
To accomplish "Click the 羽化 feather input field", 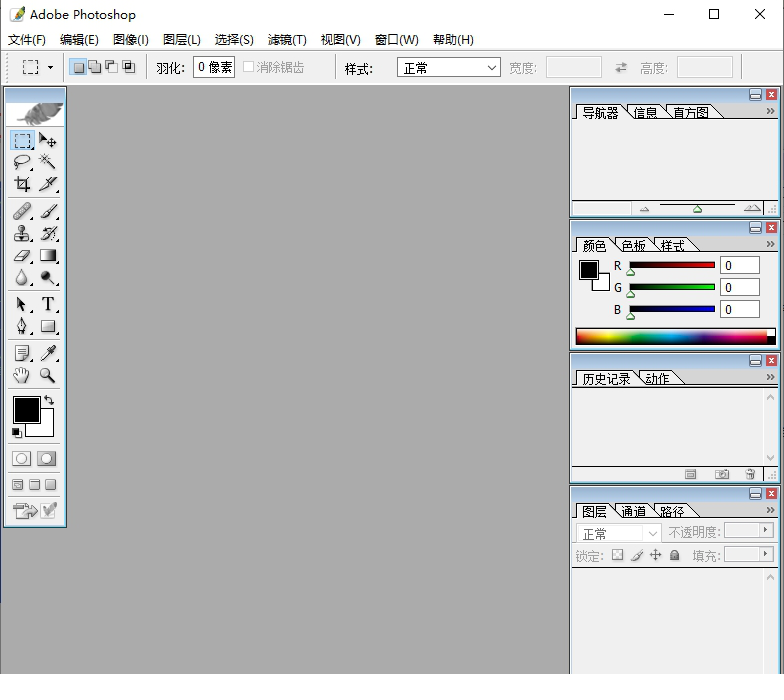I will click(214, 67).
